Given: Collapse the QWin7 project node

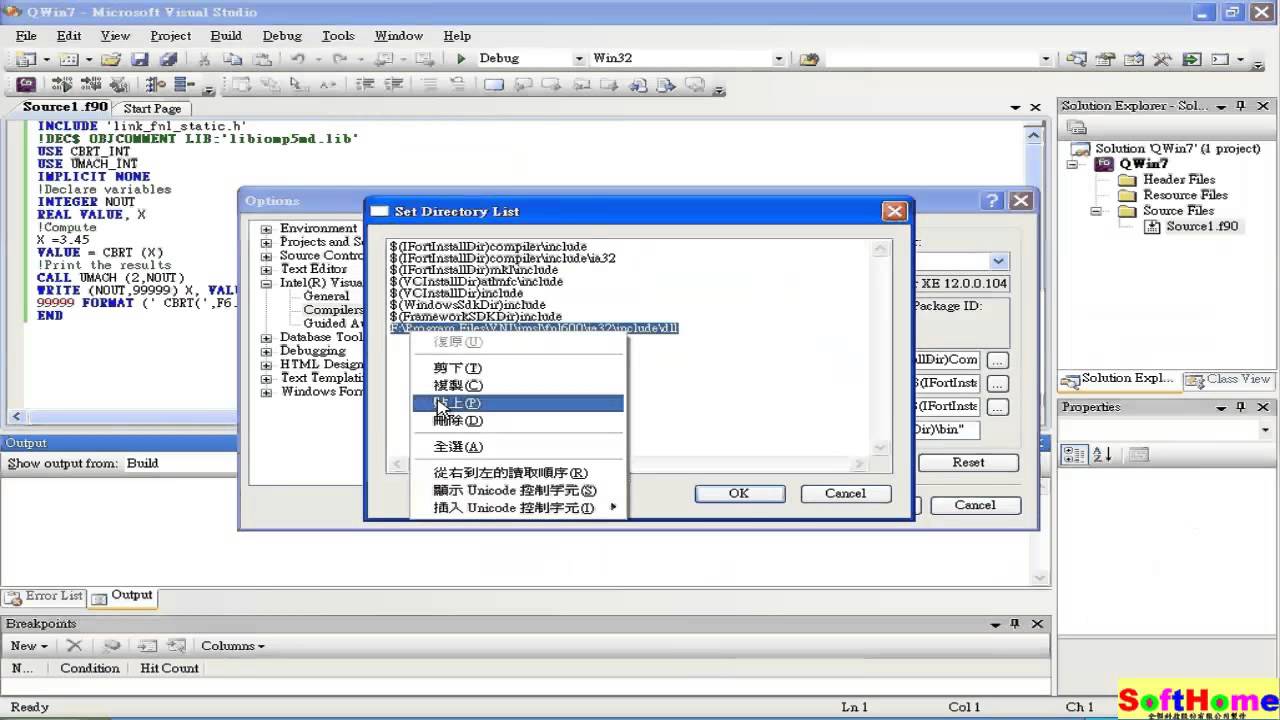Looking at the screenshot, I should (1072, 165).
